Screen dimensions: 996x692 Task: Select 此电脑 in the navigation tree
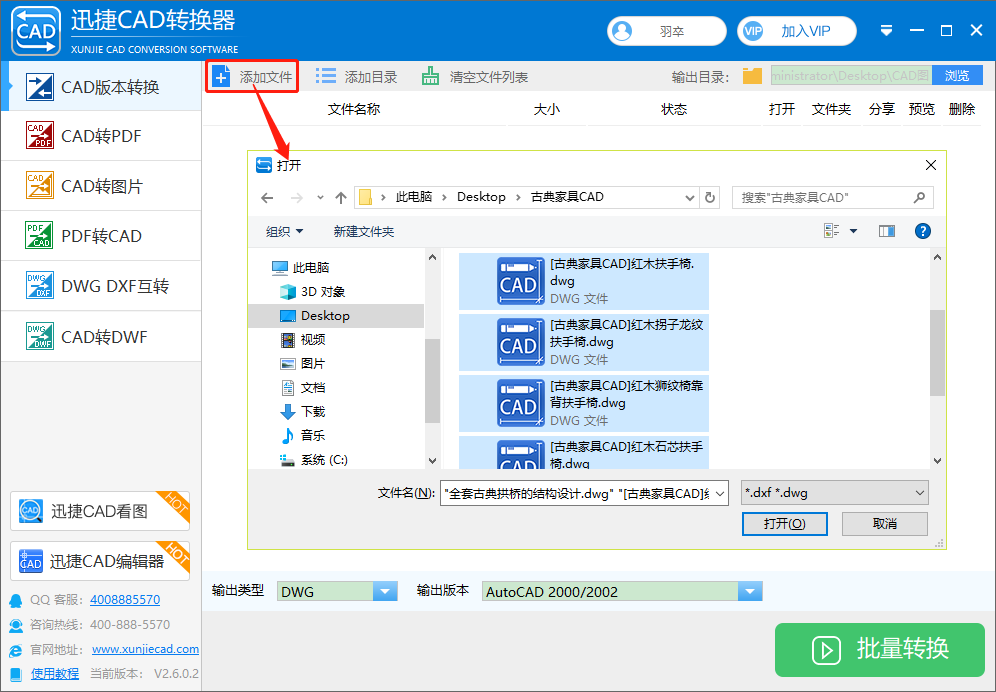tap(300, 268)
